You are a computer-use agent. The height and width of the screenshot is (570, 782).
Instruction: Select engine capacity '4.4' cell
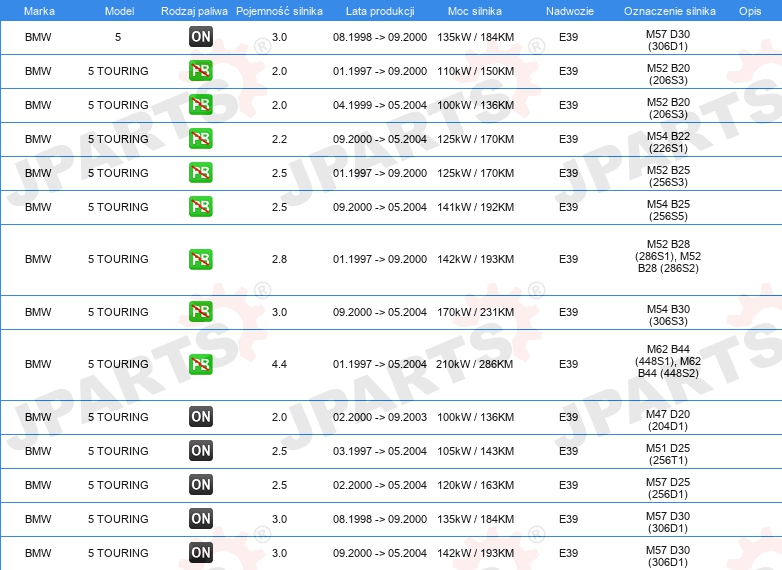(x=279, y=364)
